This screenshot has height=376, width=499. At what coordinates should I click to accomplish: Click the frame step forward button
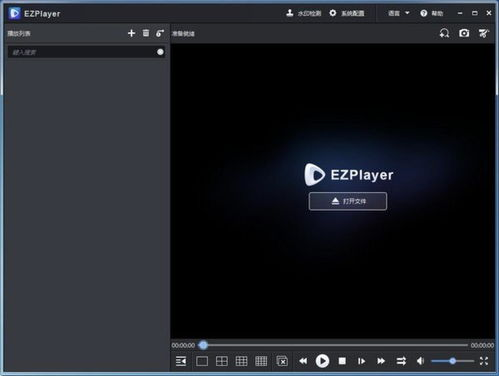click(x=361, y=361)
